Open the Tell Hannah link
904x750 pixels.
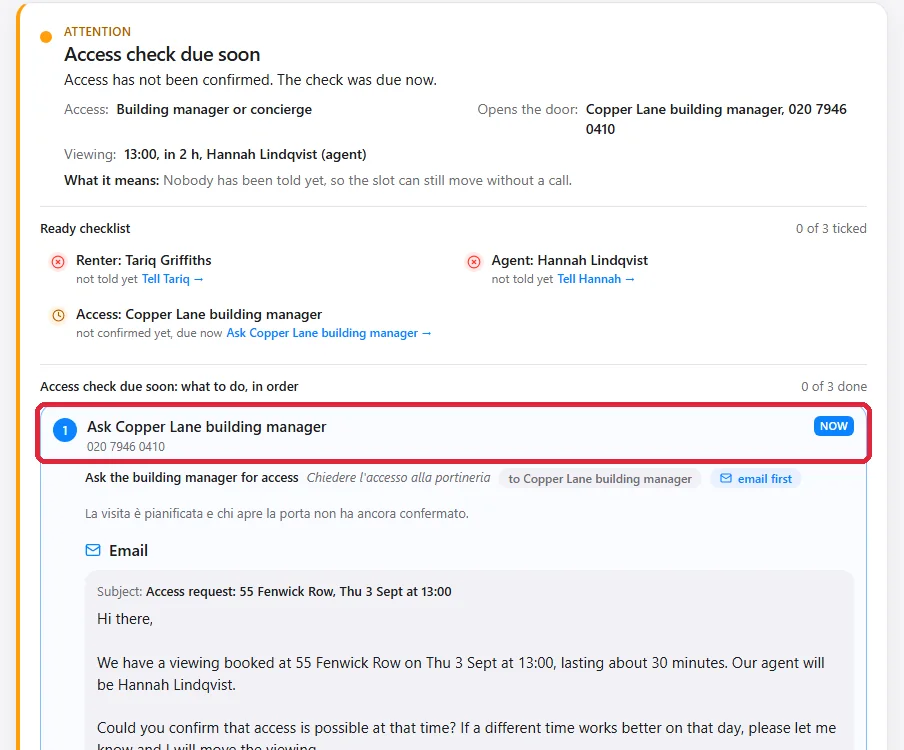(596, 279)
